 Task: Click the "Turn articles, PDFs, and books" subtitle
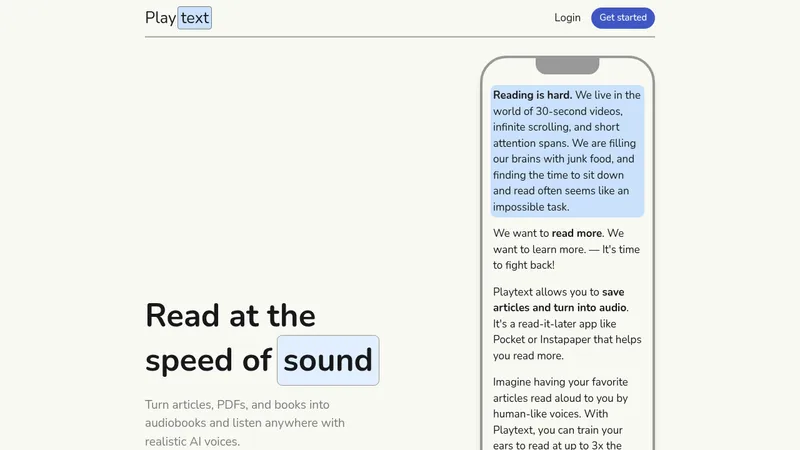pyautogui.click(x=245, y=423)
